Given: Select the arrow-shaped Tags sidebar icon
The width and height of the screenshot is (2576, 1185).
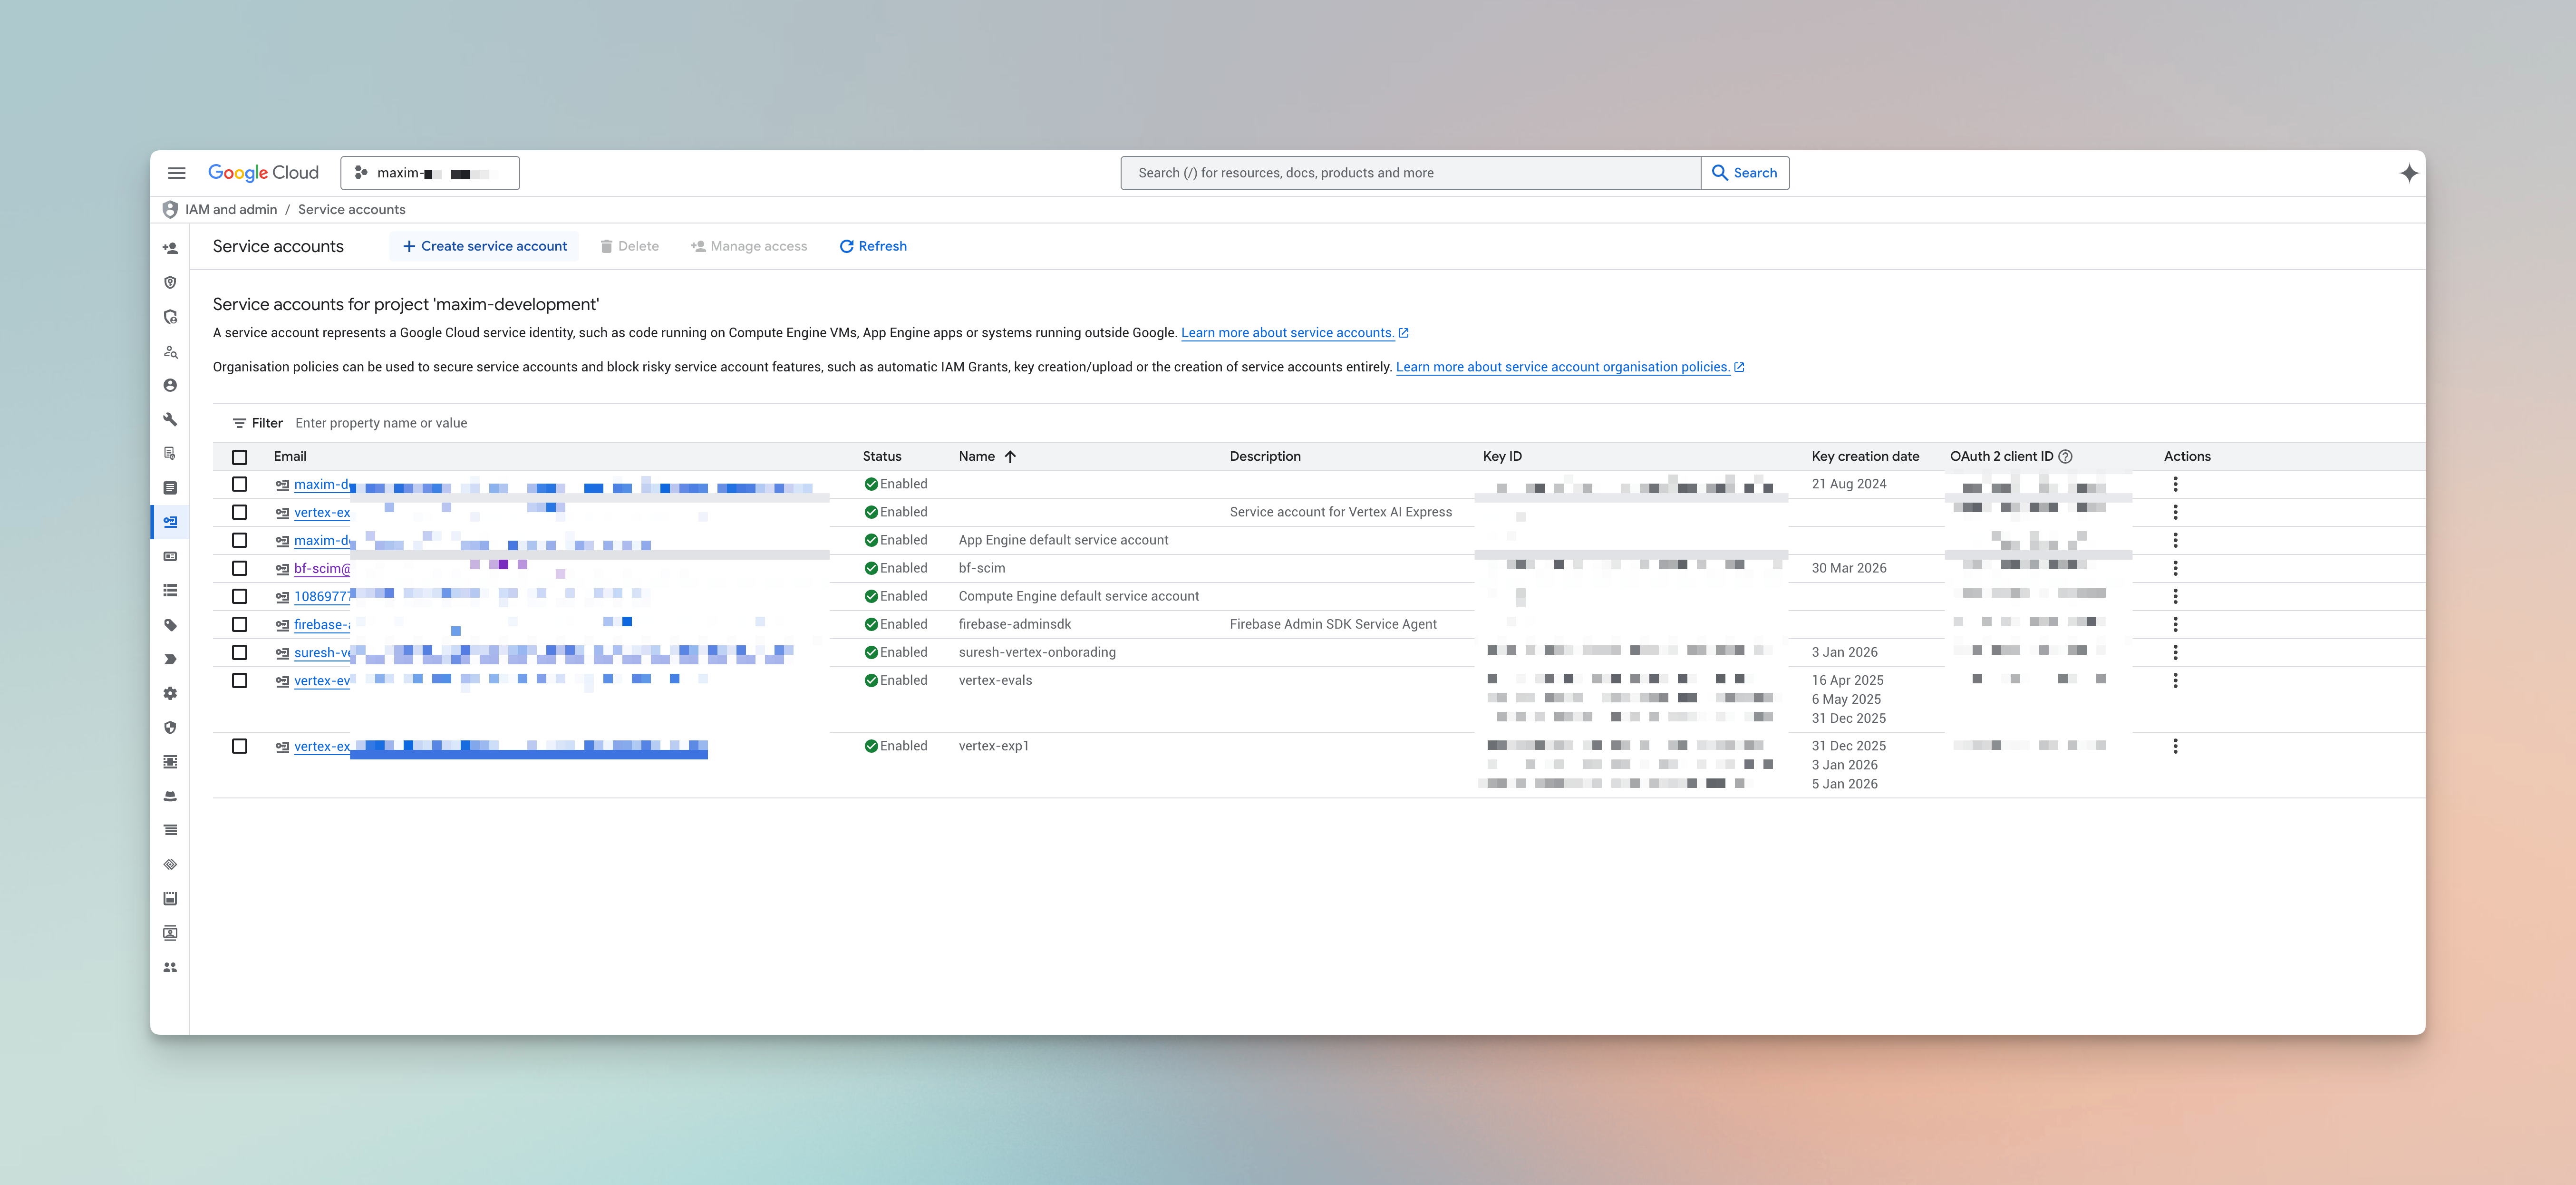Looking at the screenshot, I should [x=170, y=659].
